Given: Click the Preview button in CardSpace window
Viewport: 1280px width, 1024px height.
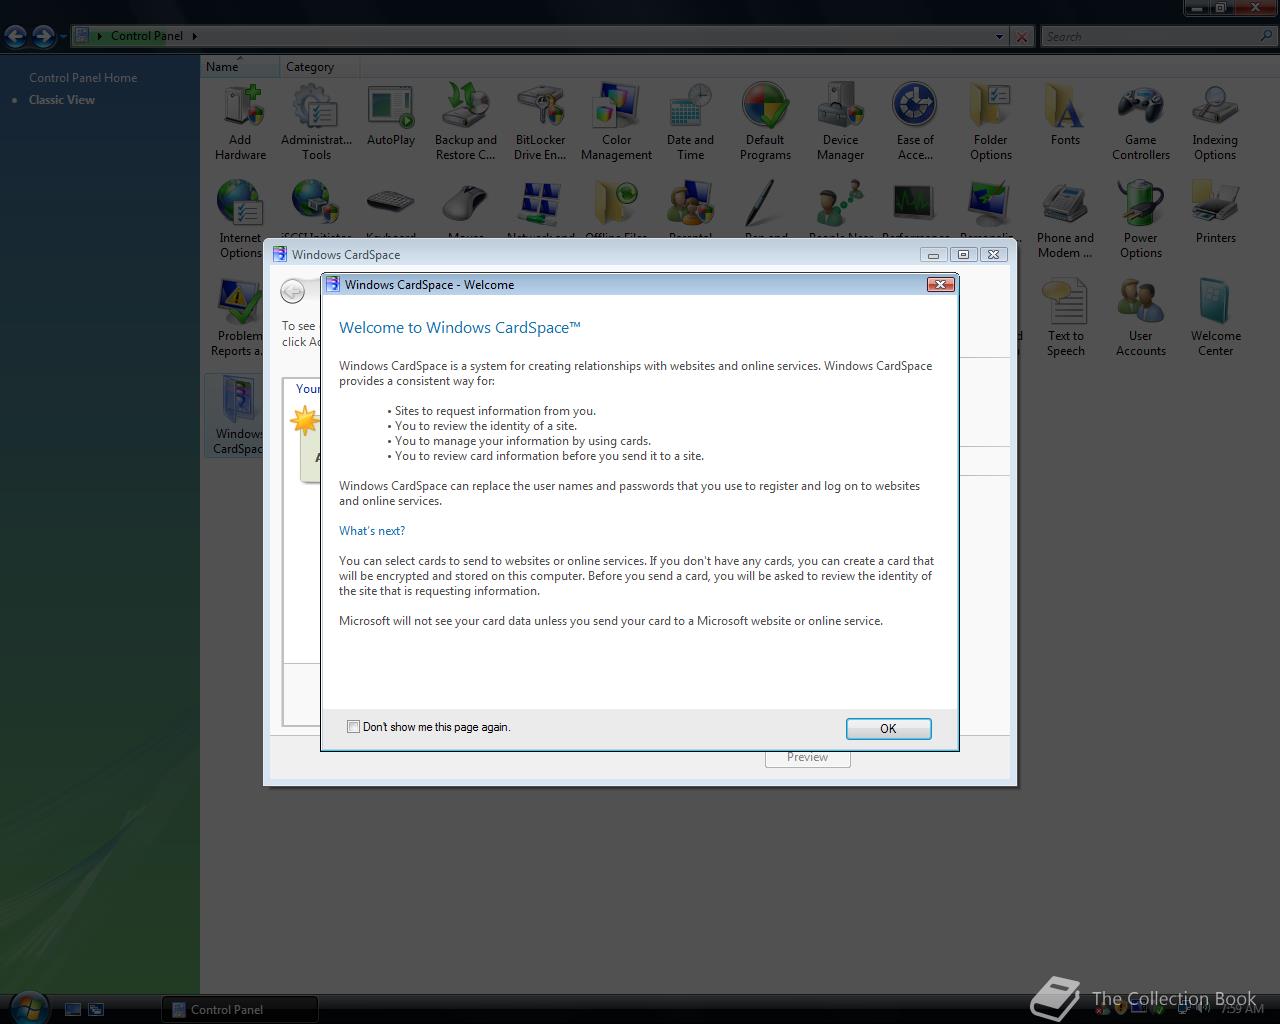Looking at the screenshot, I should tap(807, 757).
